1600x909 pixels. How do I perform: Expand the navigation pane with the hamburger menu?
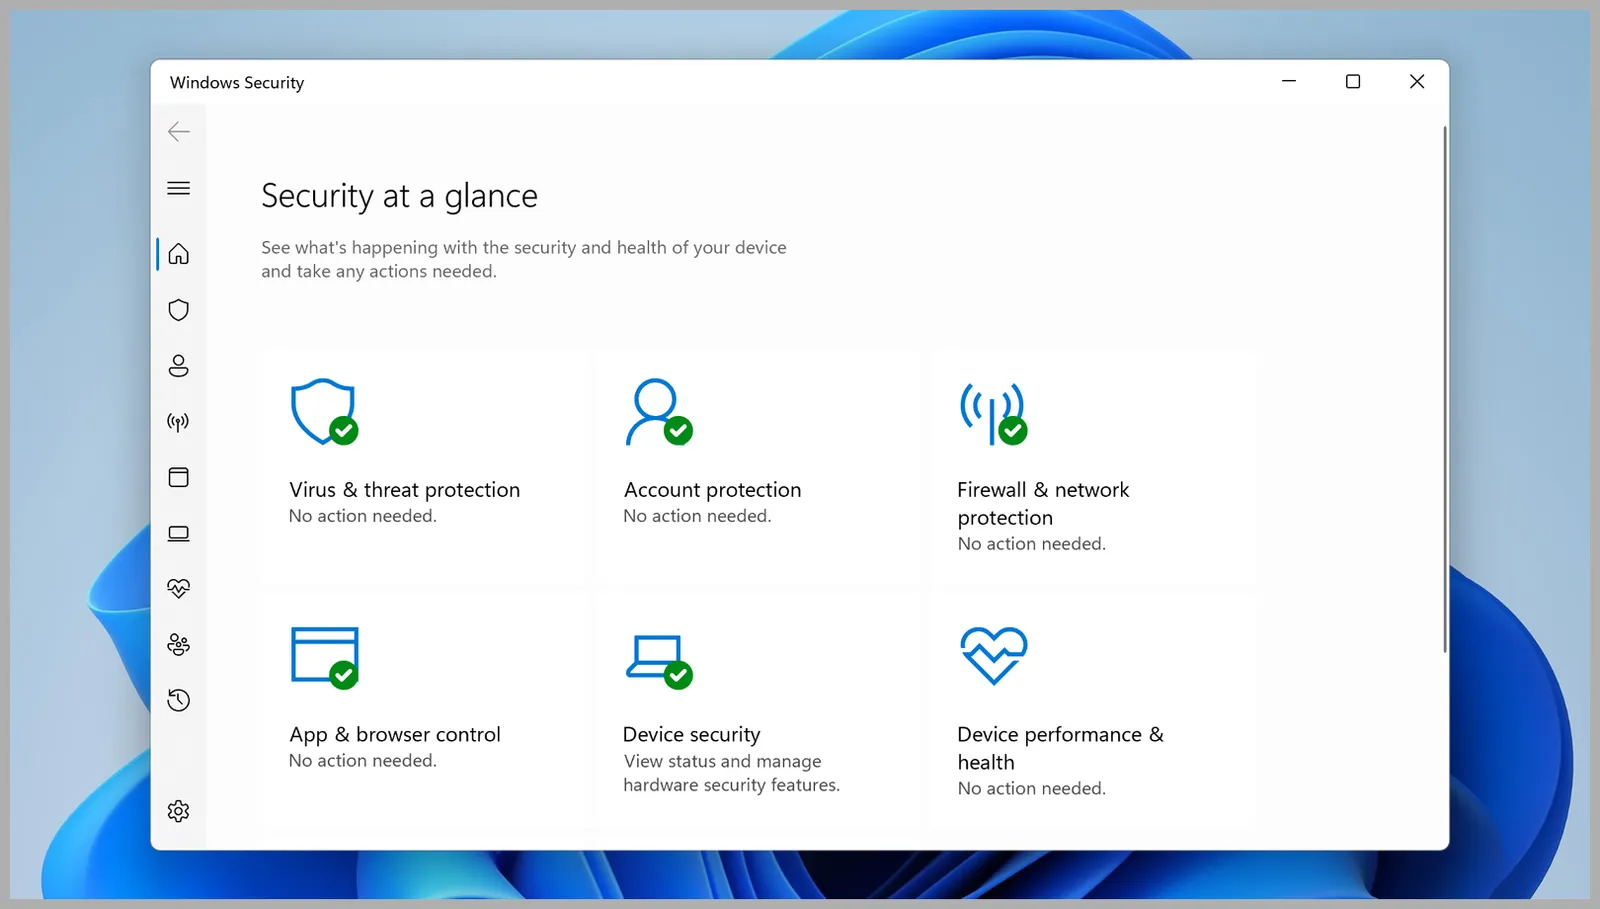[178, 188]
